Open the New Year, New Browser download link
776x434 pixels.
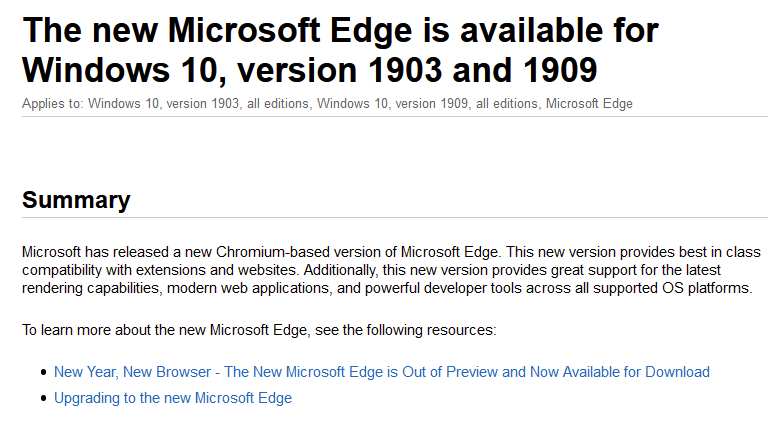tap(381, 372)
